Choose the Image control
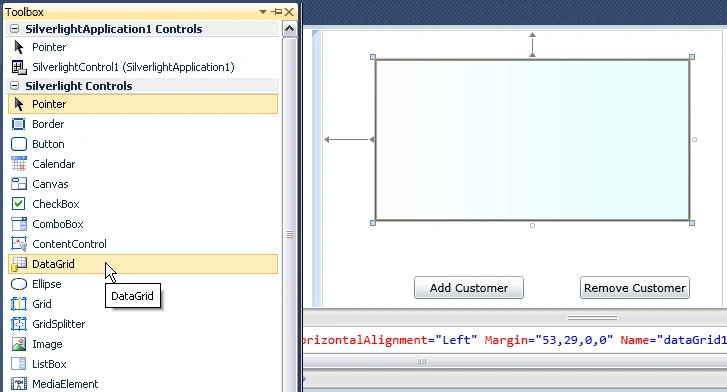This screenshot has width=727, height=392. (143, 344)
